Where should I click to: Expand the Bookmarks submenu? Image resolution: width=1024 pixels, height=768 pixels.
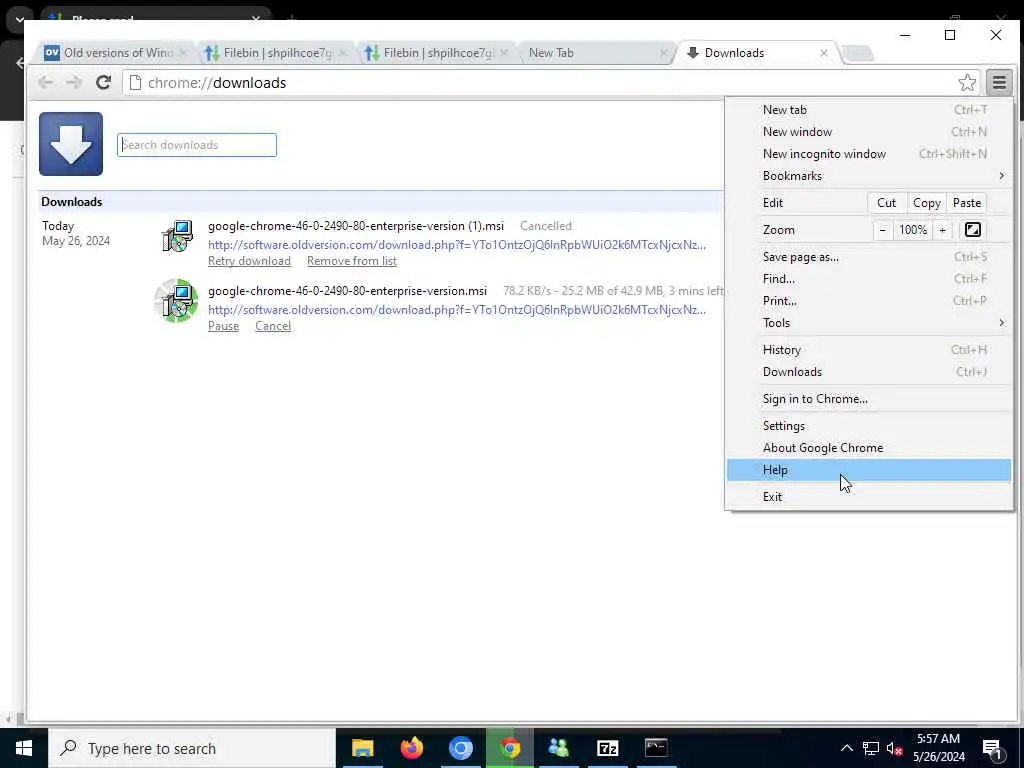coord(869,176)
